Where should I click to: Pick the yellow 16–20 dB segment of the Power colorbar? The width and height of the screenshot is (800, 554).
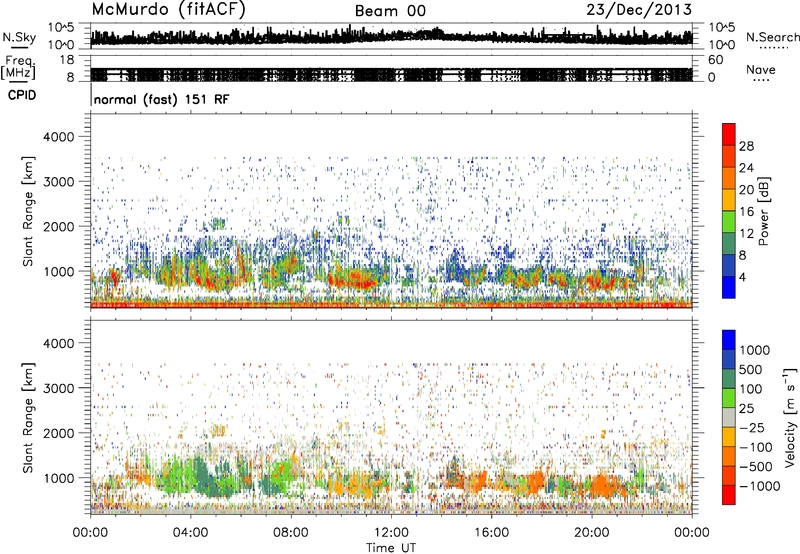(x=729, y=200)
